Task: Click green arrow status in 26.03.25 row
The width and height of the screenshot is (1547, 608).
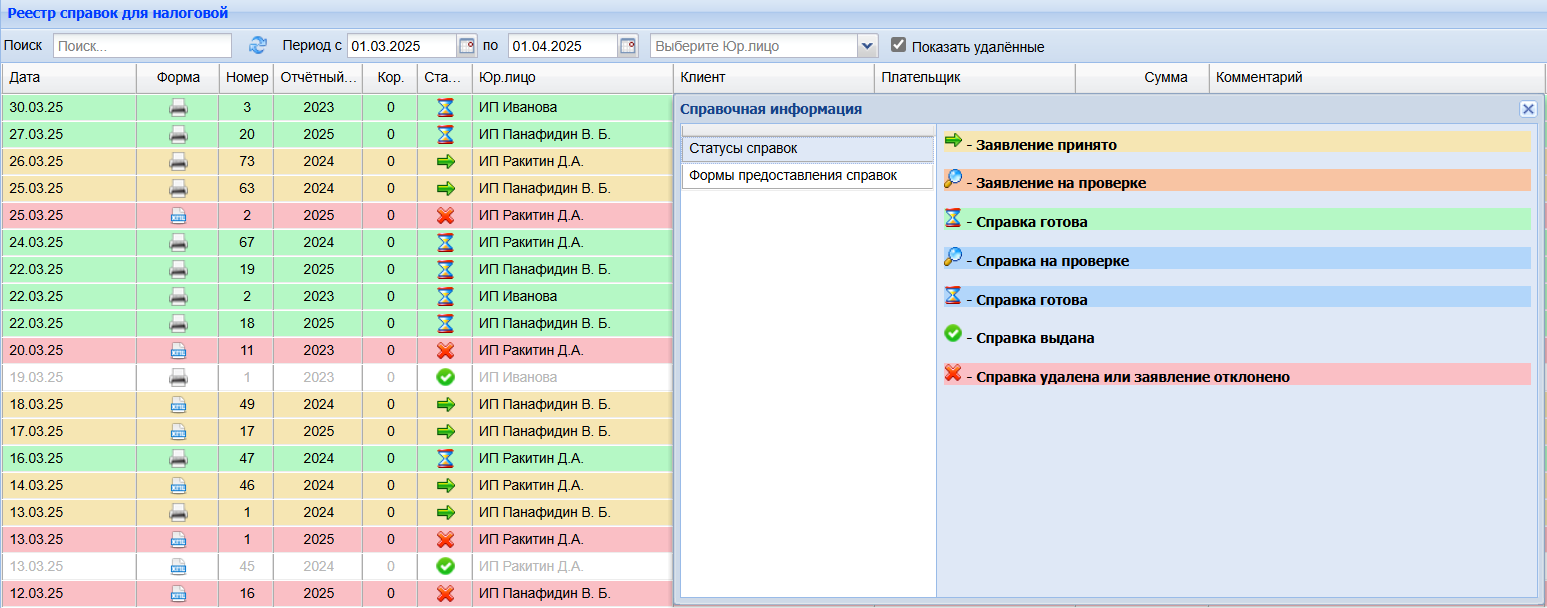Action: (445, 161)
